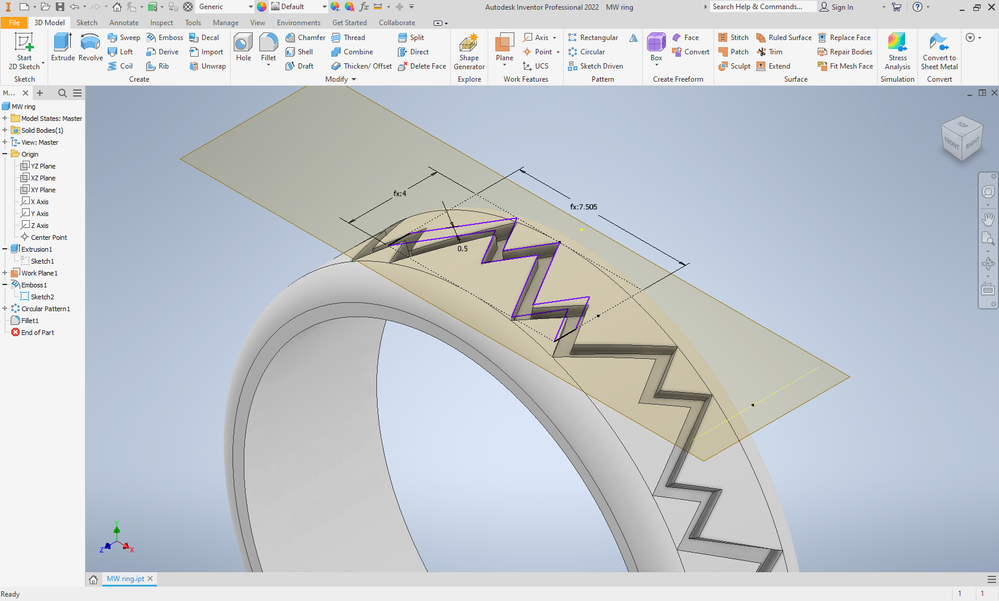Viewport: 999px width, 601px height.
Task: Expand the Work Plane1 node
Action: tap(5, 273)
